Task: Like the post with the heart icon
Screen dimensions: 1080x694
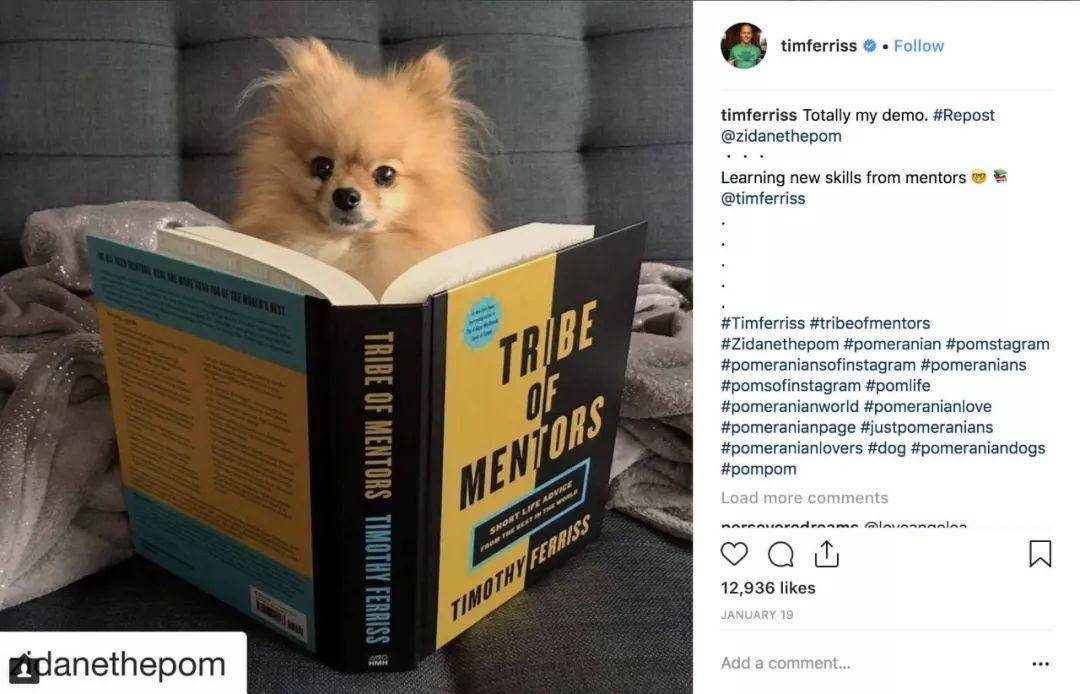Action: pos(734,554)
